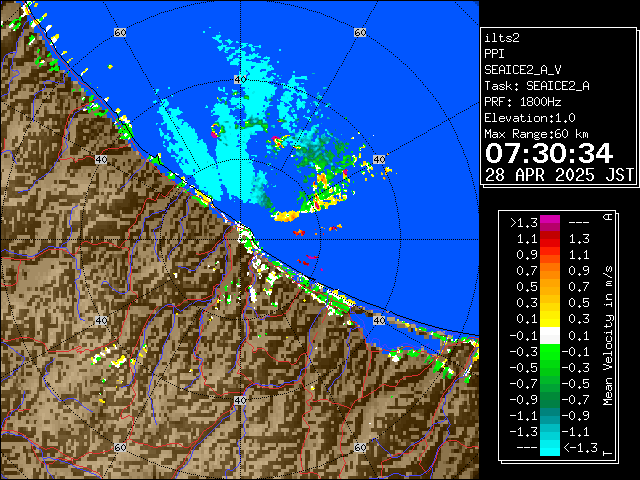Click the product name SEAICE2_A_V

pos(522,70)
